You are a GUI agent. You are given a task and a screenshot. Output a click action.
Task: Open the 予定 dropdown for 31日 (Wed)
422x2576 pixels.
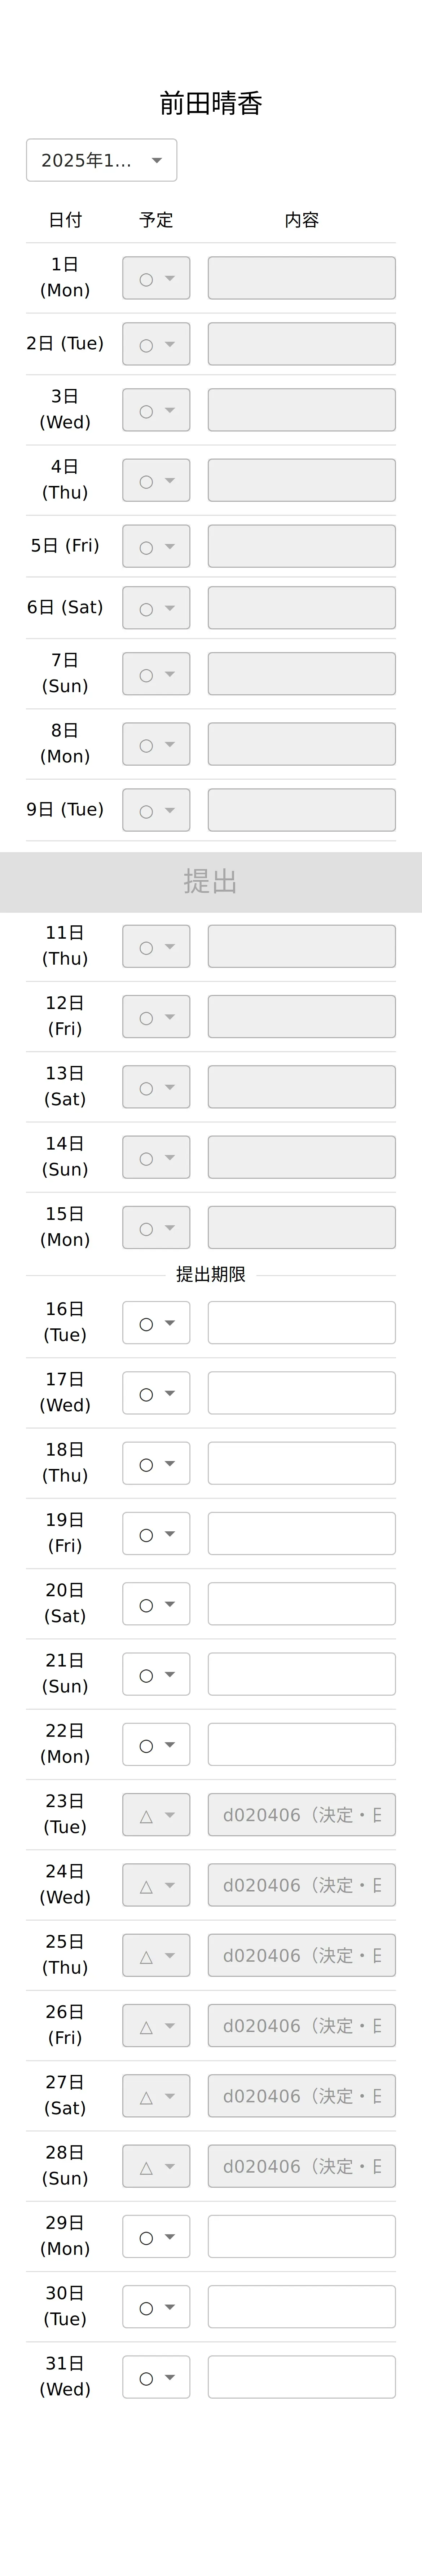point(156,2377)
